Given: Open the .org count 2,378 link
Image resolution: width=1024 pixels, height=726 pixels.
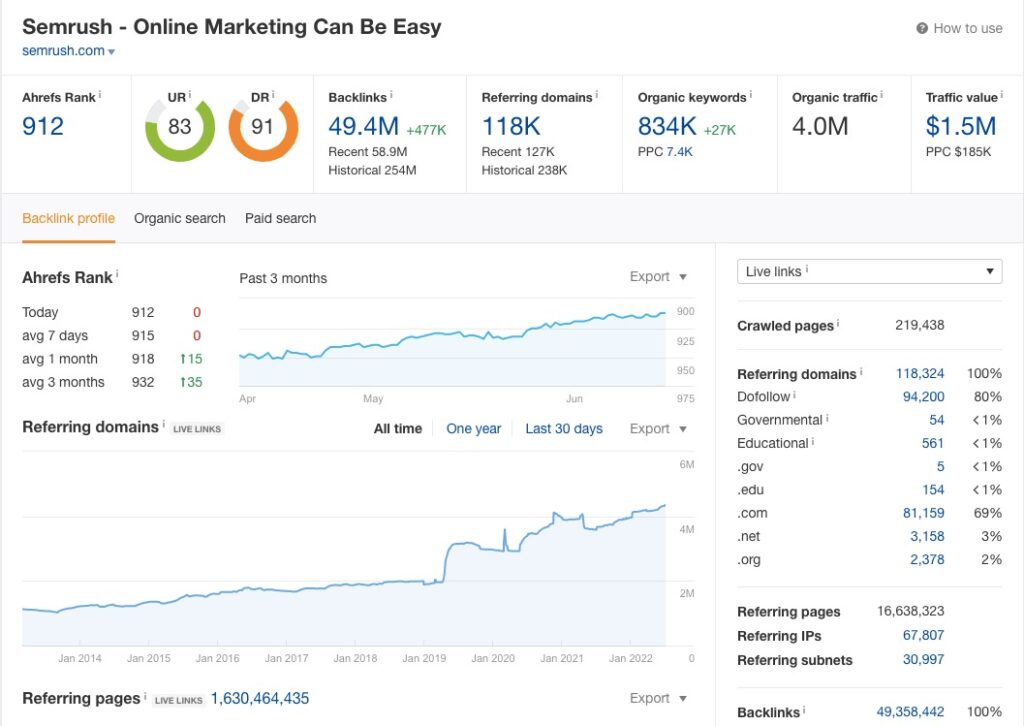Looking at the screenshot, I should pos(927,560).
